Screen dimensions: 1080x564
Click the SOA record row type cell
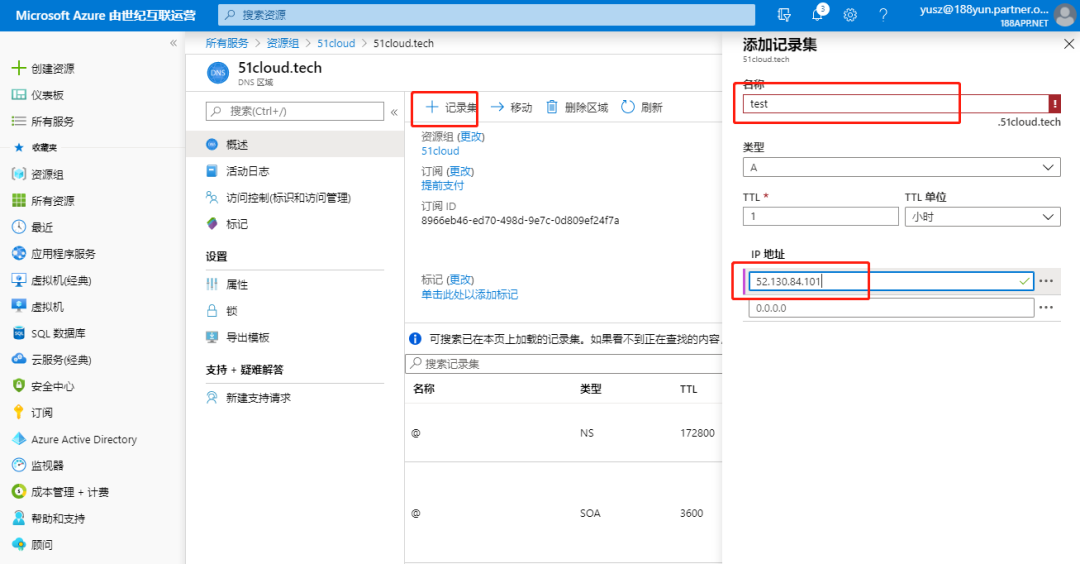[590, 513]
